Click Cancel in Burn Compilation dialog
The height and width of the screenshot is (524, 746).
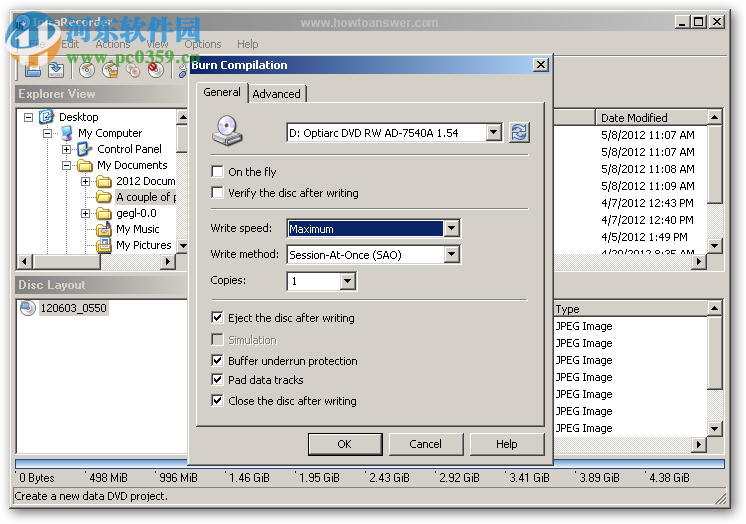click(426, 444)
